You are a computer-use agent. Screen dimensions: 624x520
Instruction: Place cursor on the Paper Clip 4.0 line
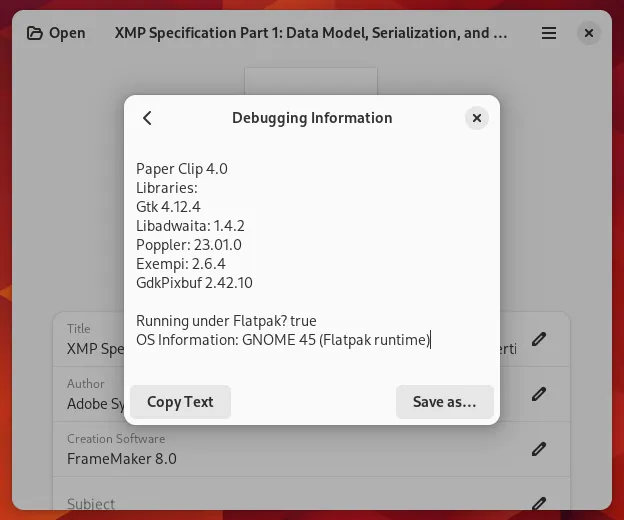(x=182, y=169)
